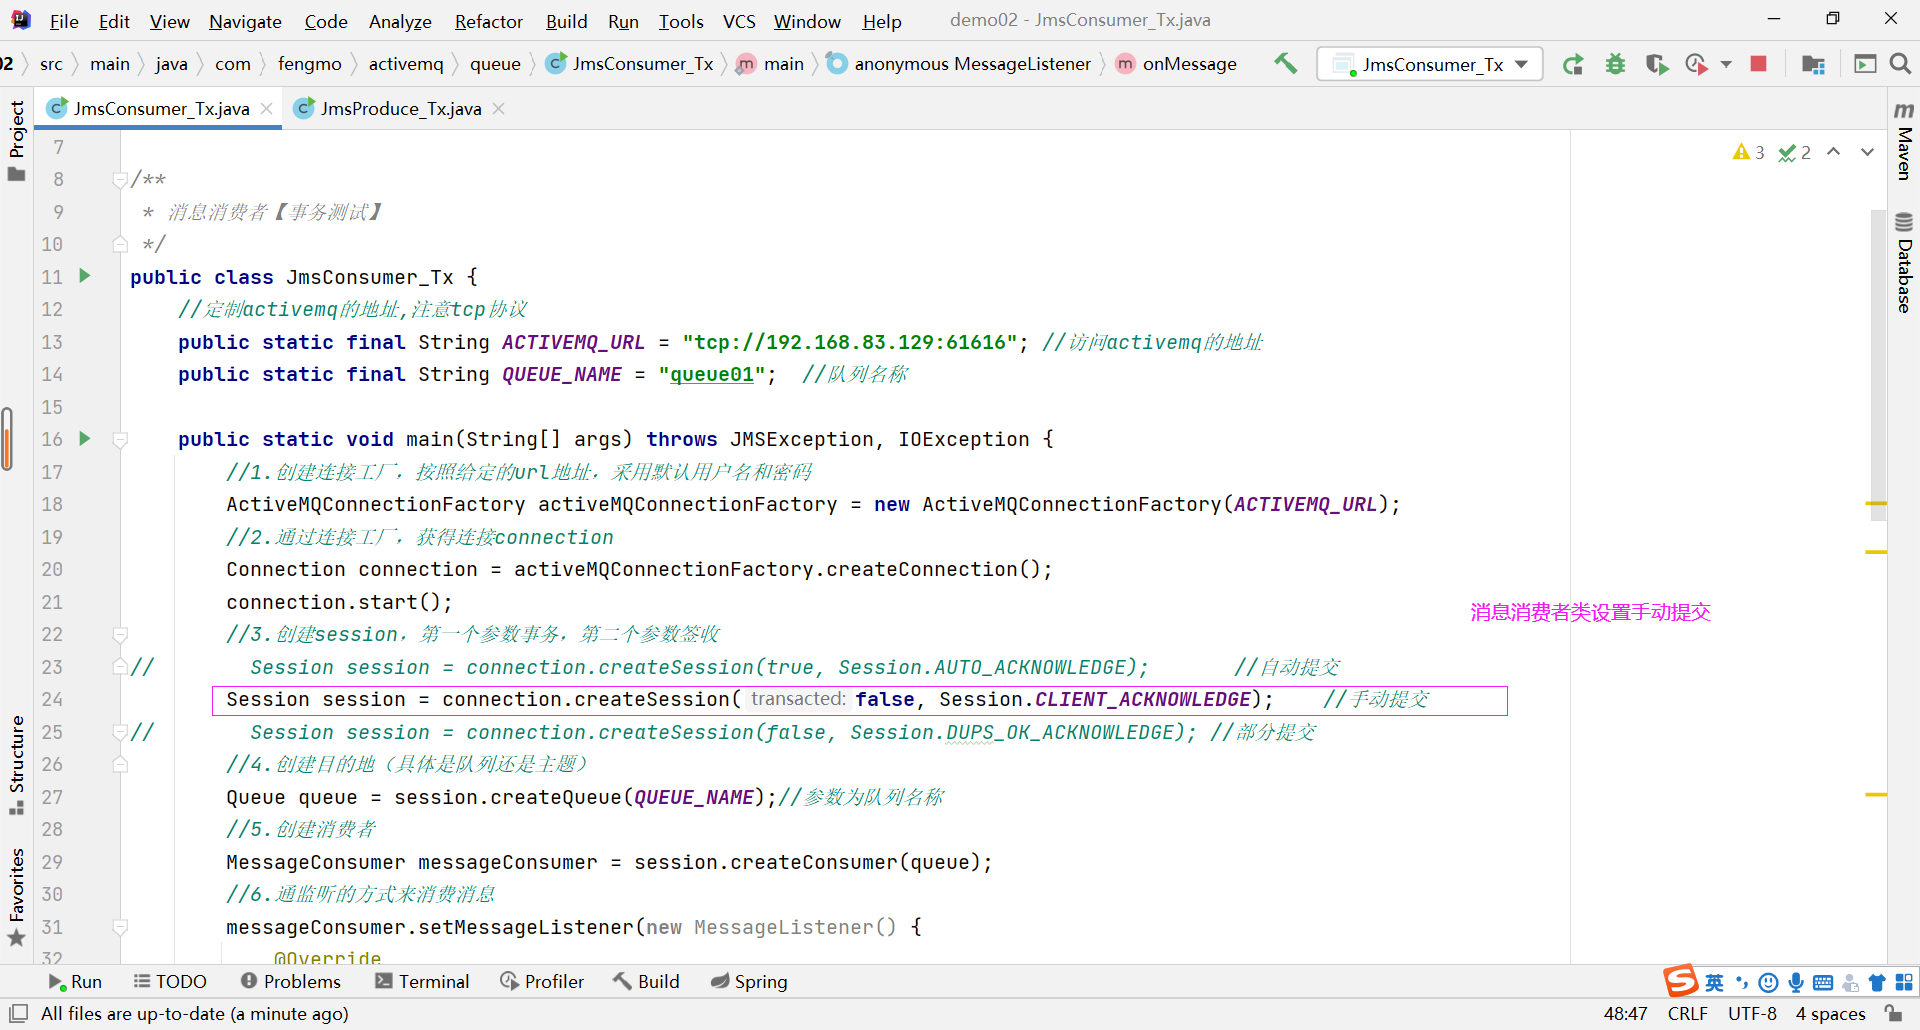Click the warning stripe marker near line 27
1920x1030 pixels.
click(1876, 794)
